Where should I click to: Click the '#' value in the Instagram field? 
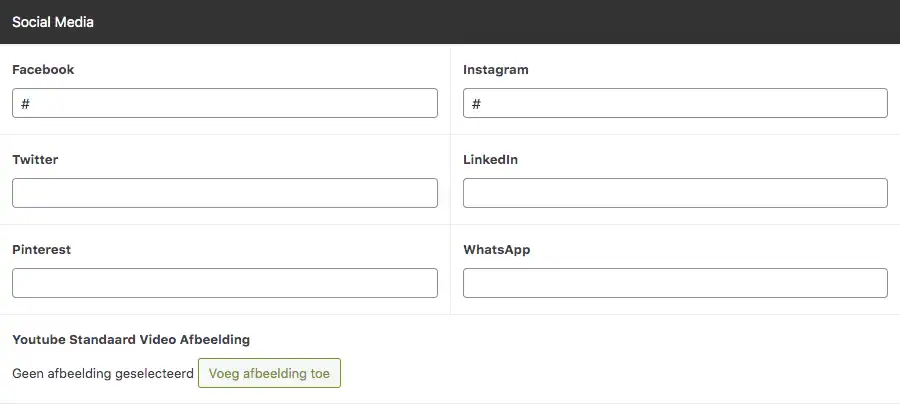point(477,103)
